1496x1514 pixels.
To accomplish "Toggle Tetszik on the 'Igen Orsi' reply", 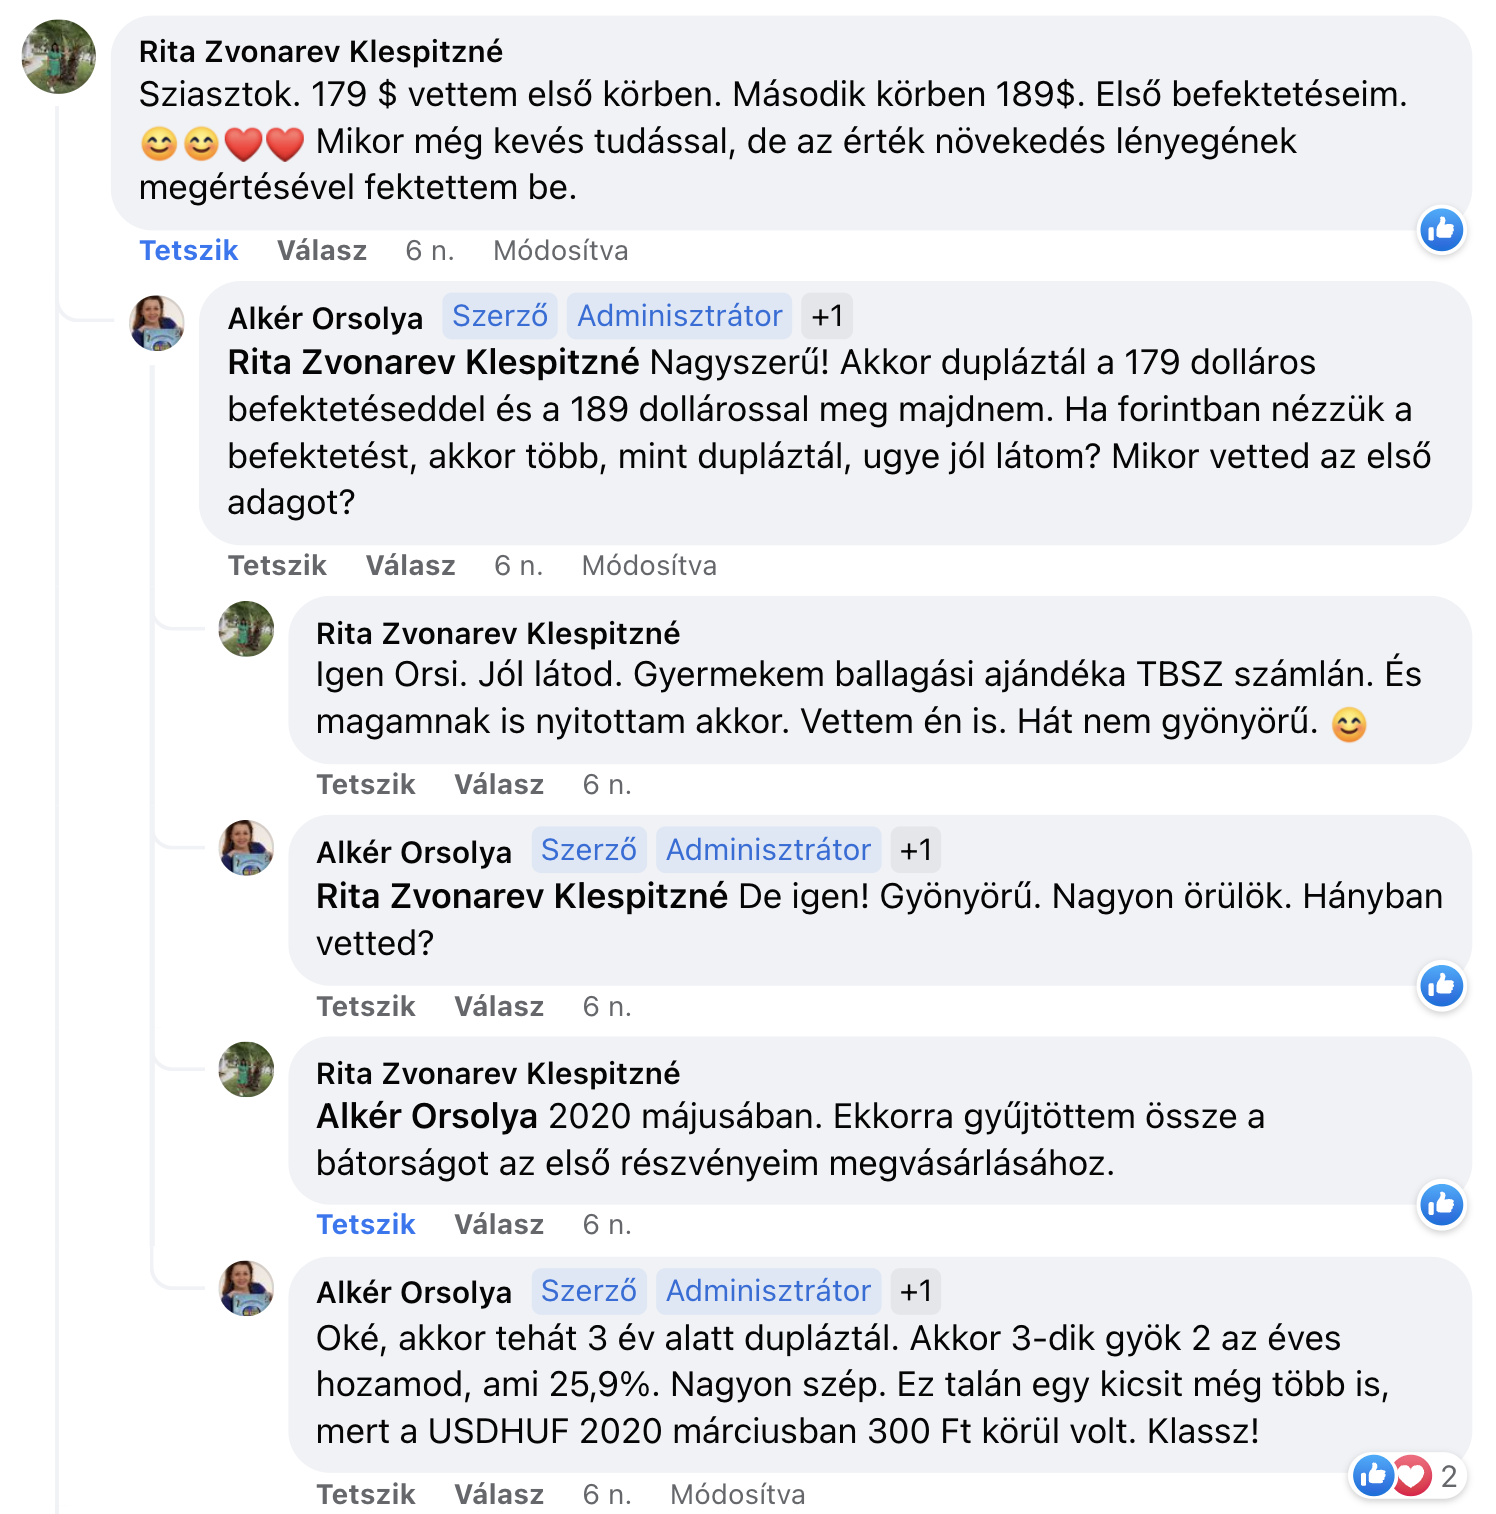I will click(x=365, y=785).
